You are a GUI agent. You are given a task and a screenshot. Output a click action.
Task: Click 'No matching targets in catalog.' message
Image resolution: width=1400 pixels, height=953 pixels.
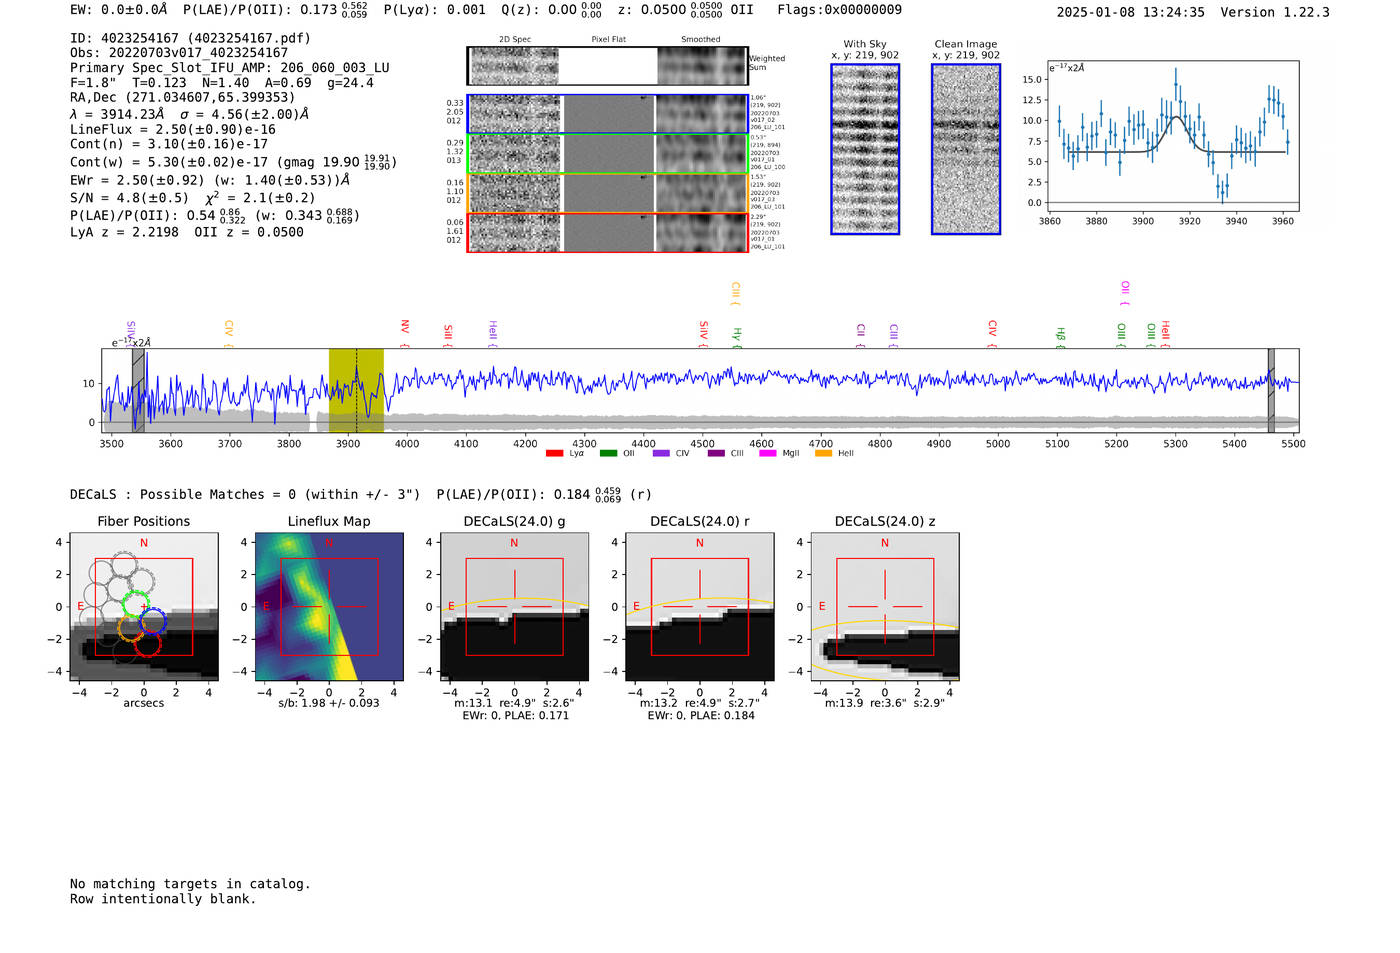(190, 883)
